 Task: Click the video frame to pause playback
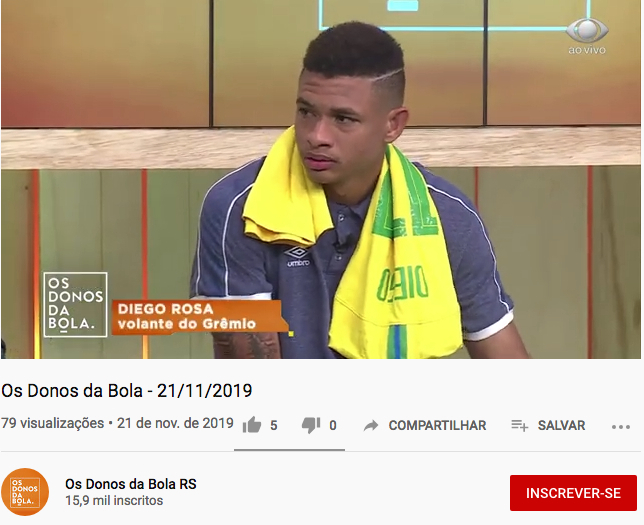pyautogui.click(x=321, y=179)
